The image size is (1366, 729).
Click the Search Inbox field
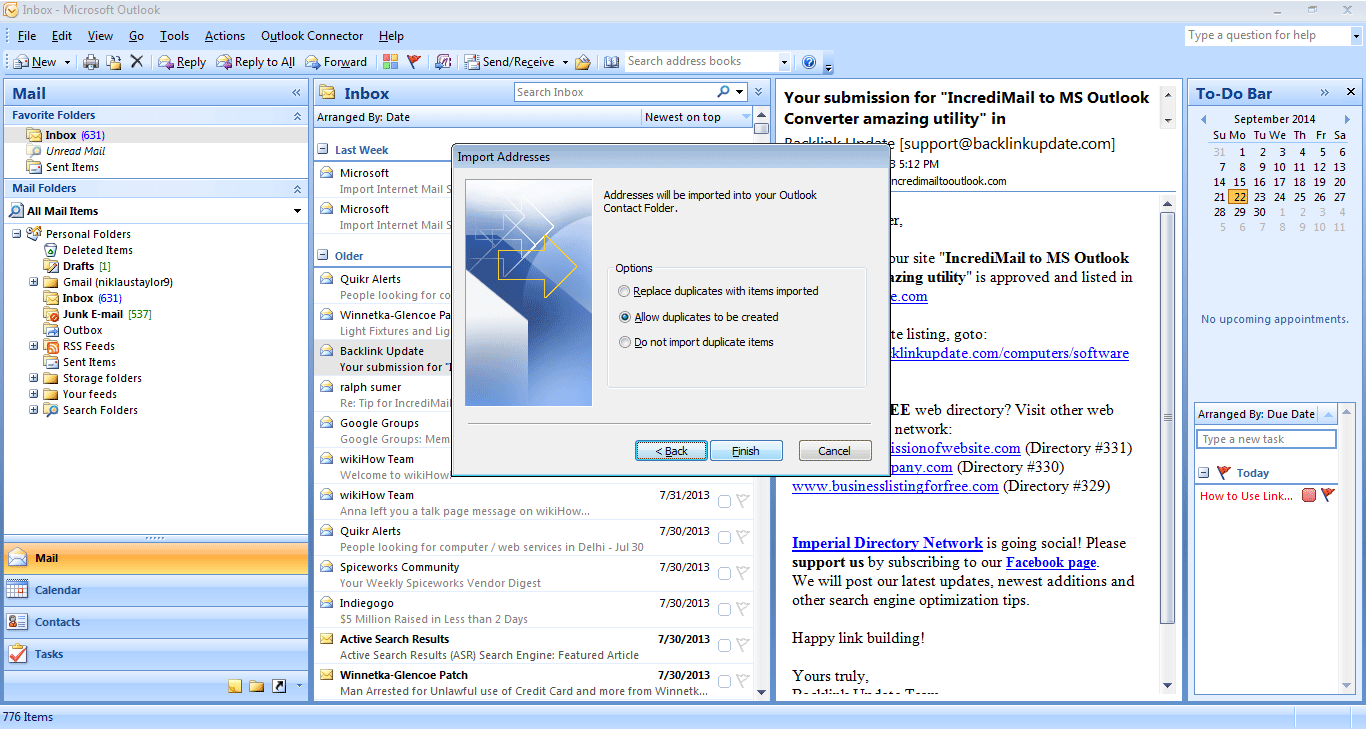pyautogui.click(x=615, y=92)
